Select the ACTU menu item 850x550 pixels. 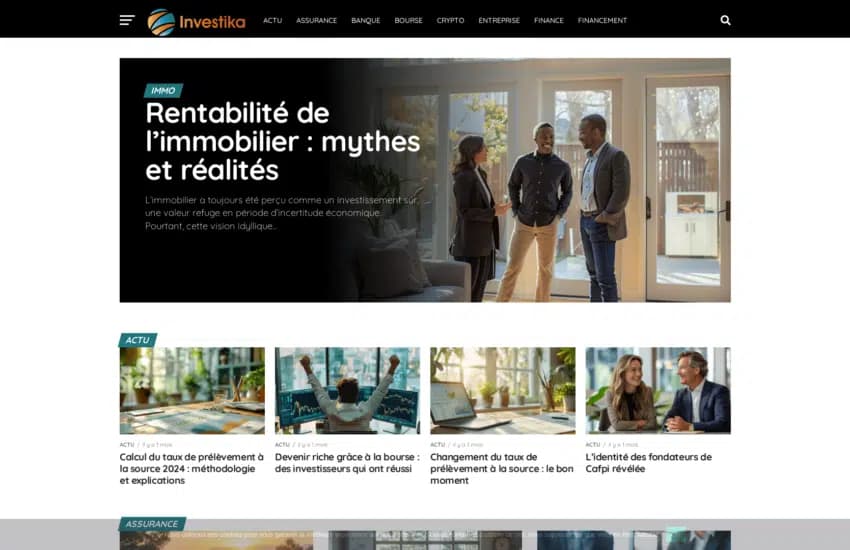pos(273,21)
